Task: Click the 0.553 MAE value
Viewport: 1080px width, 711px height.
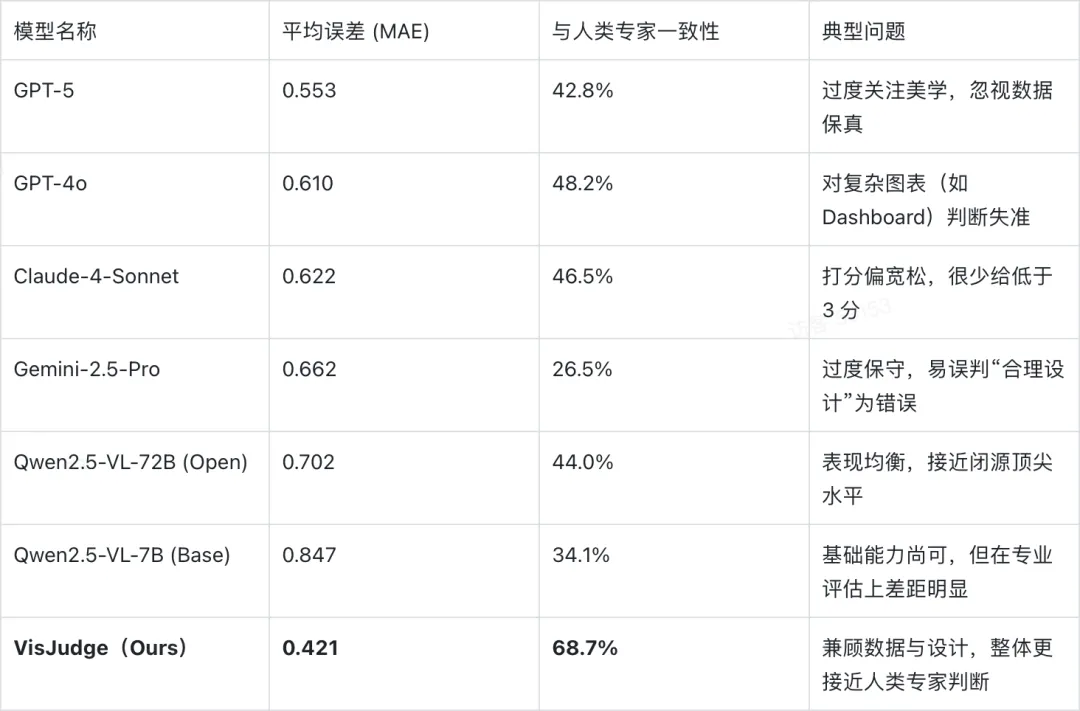Action: (309, 91)
